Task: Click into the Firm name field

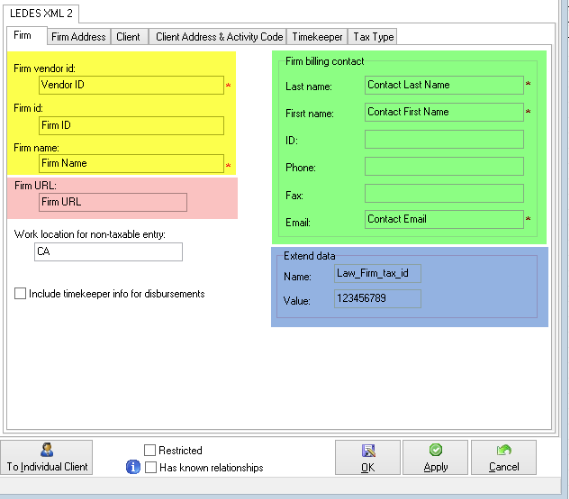Action: (x=131, y=163)
